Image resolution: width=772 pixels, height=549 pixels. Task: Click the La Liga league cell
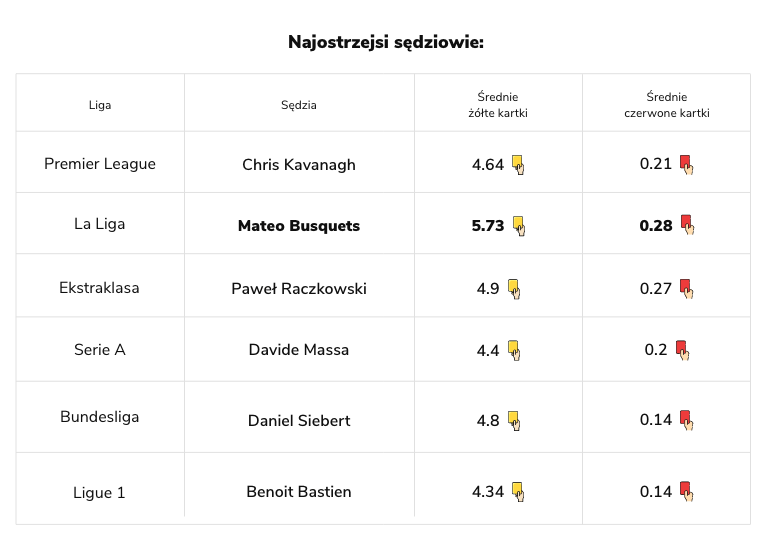[x=100, y=225]
